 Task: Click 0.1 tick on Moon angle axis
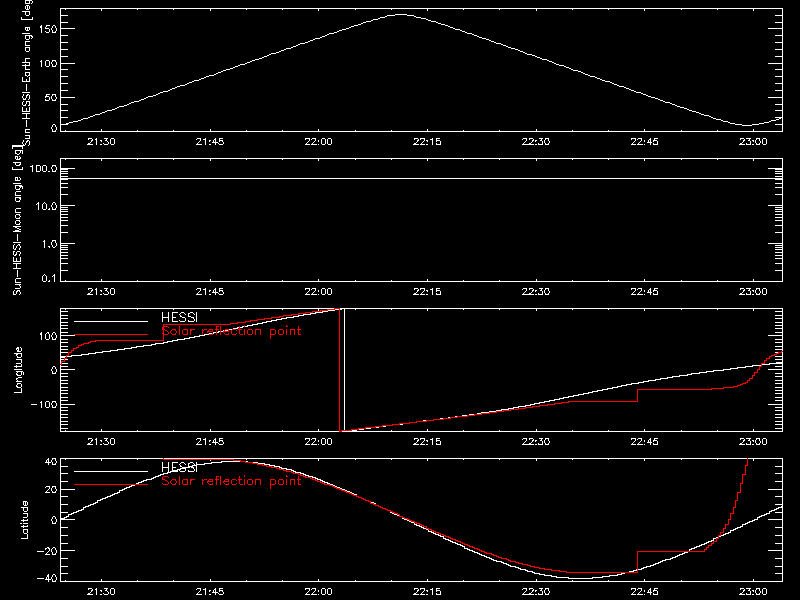pyautogui.click(x=49, y=278)
